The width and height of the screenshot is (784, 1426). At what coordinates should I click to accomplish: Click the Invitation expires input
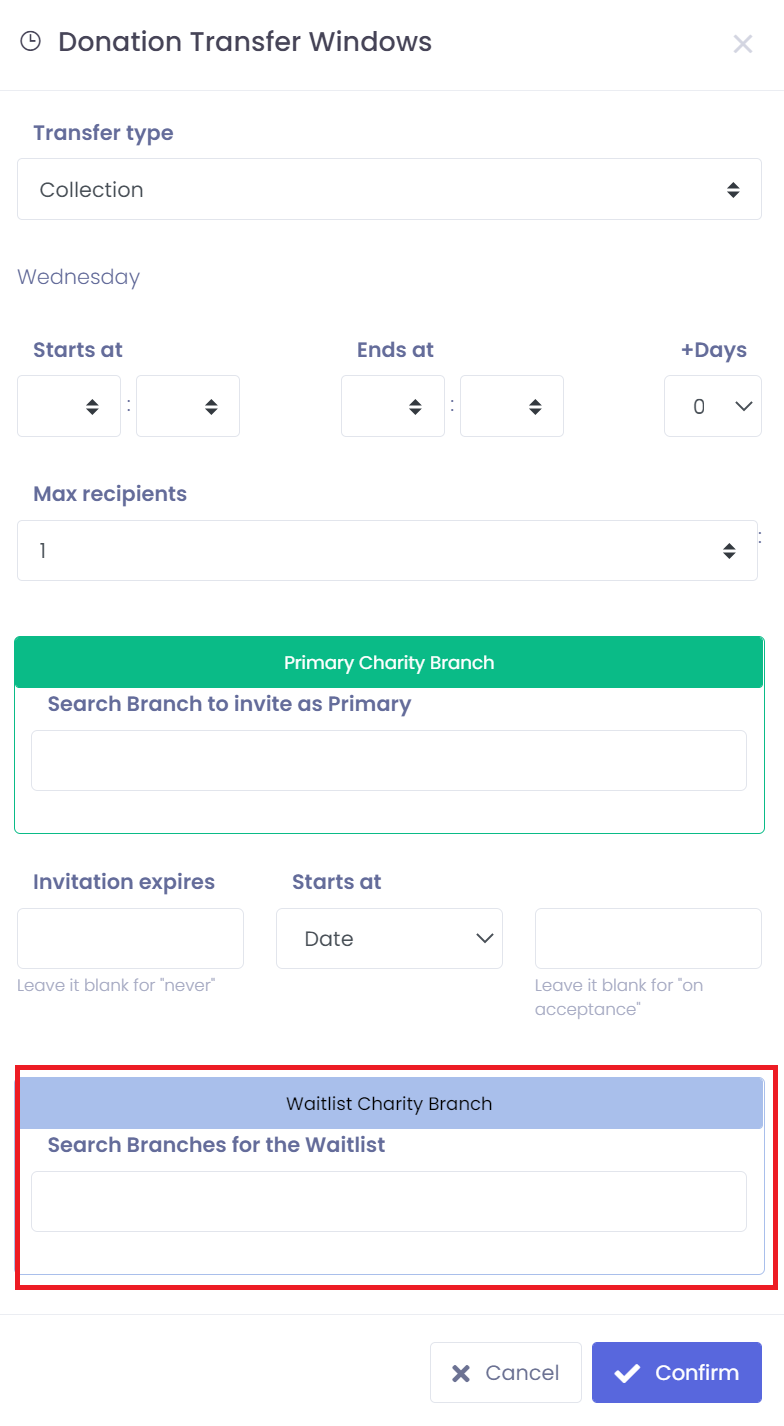(130, 938)
